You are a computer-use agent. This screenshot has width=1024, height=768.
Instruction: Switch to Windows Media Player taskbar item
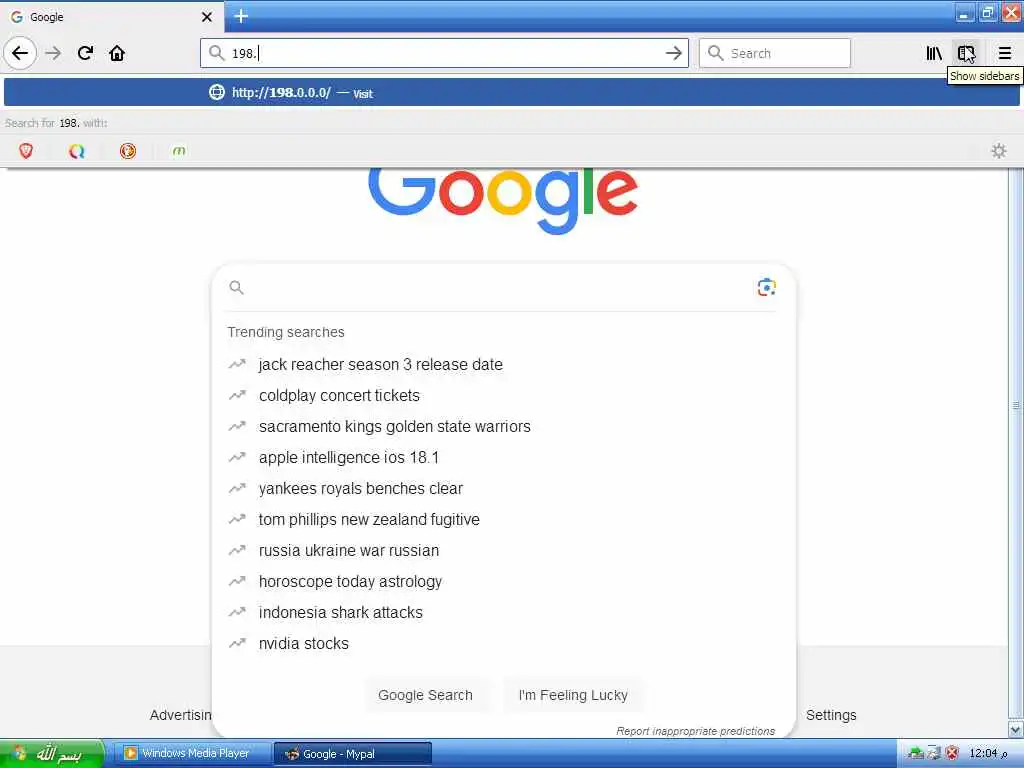point(194,754)
